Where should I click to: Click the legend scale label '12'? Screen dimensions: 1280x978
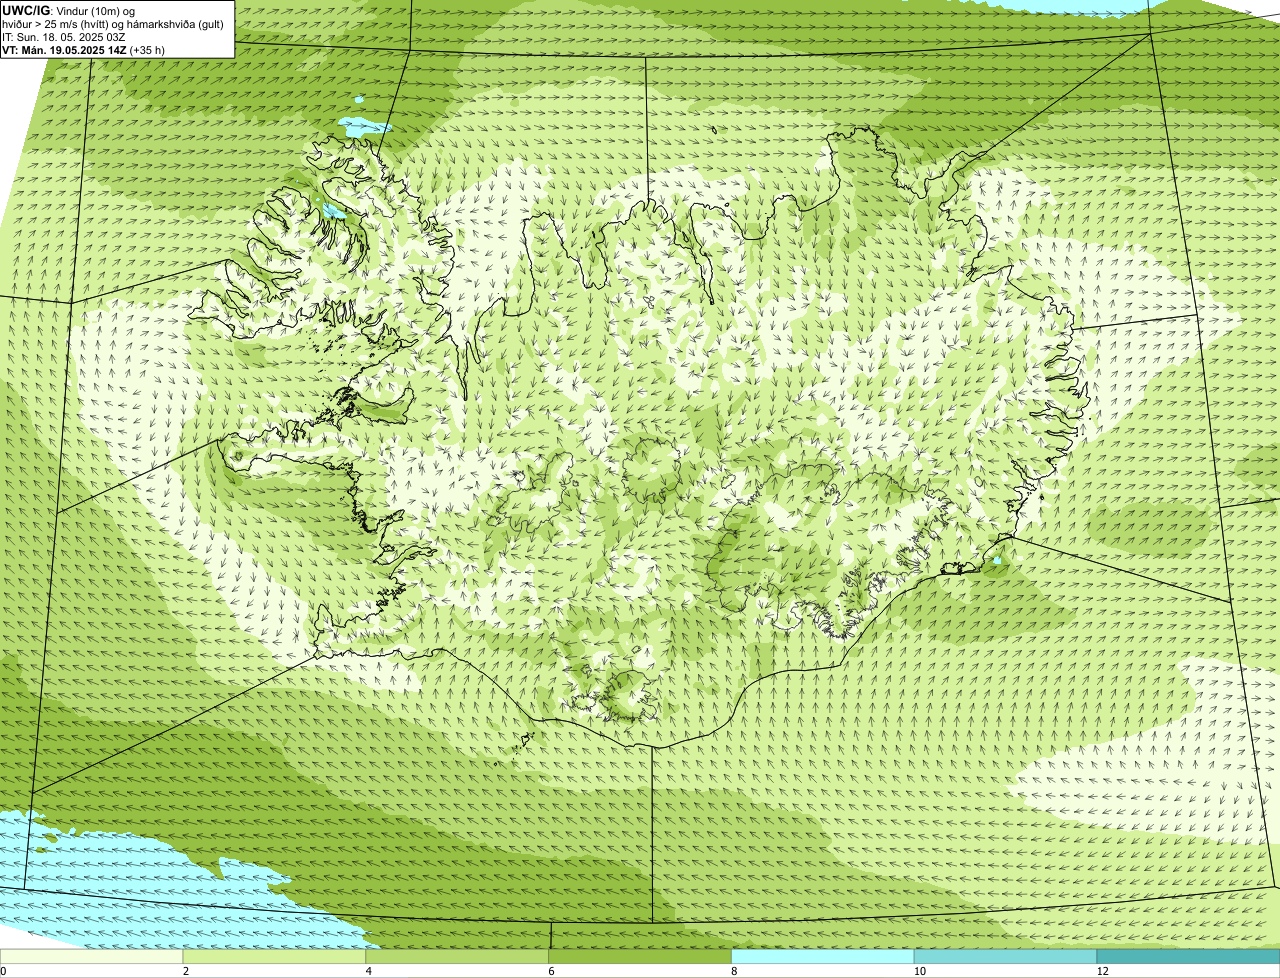click(1102, 971)
